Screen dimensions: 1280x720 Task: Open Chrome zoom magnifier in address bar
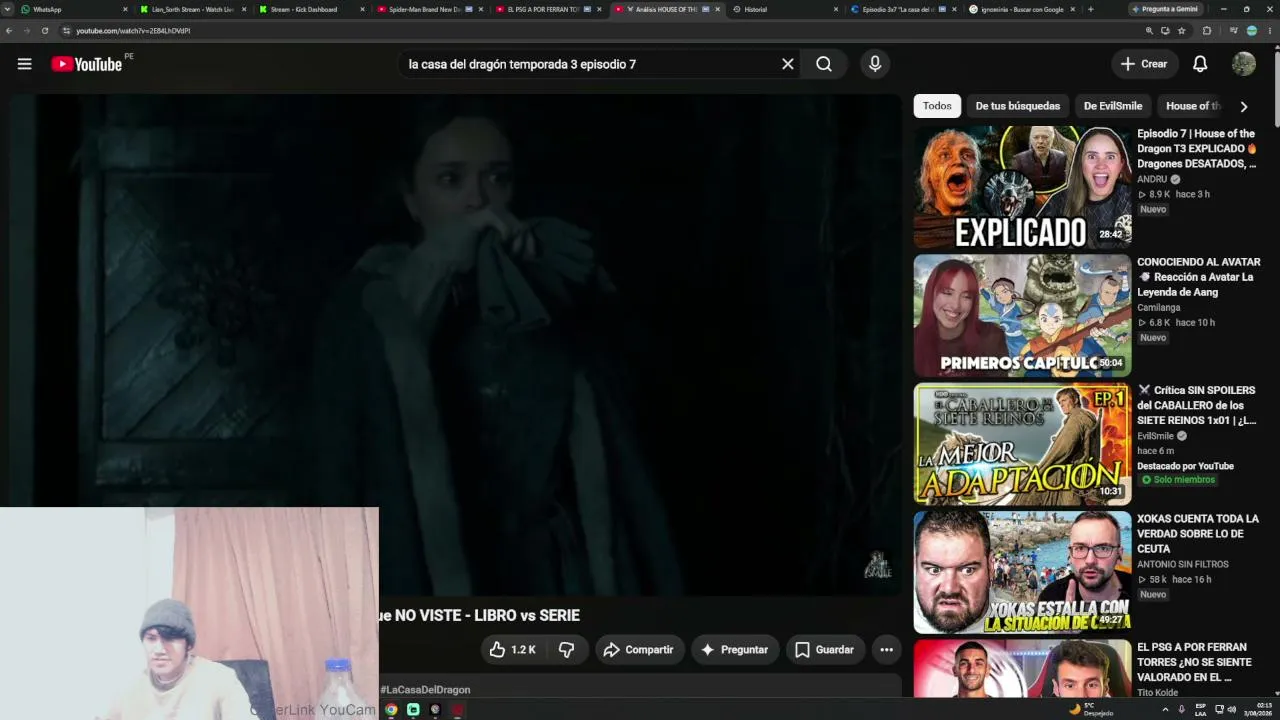click(x=1149, y=31)
